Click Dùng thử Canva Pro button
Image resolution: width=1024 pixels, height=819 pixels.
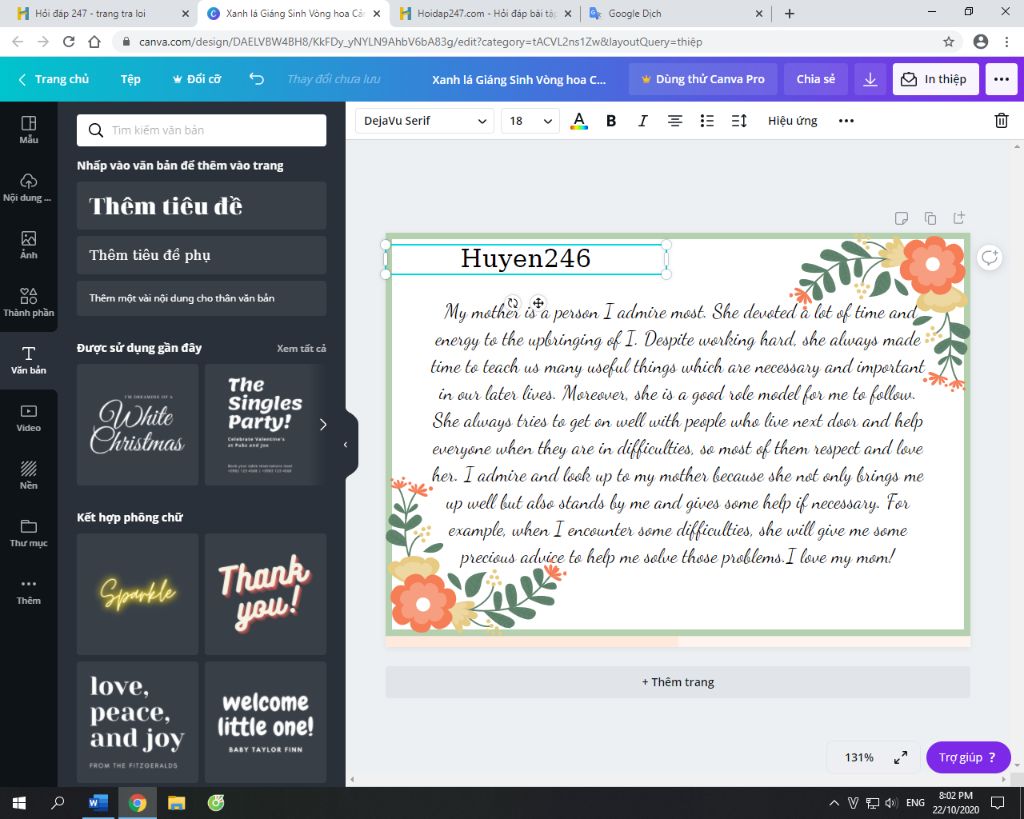[x=703, y=79]
